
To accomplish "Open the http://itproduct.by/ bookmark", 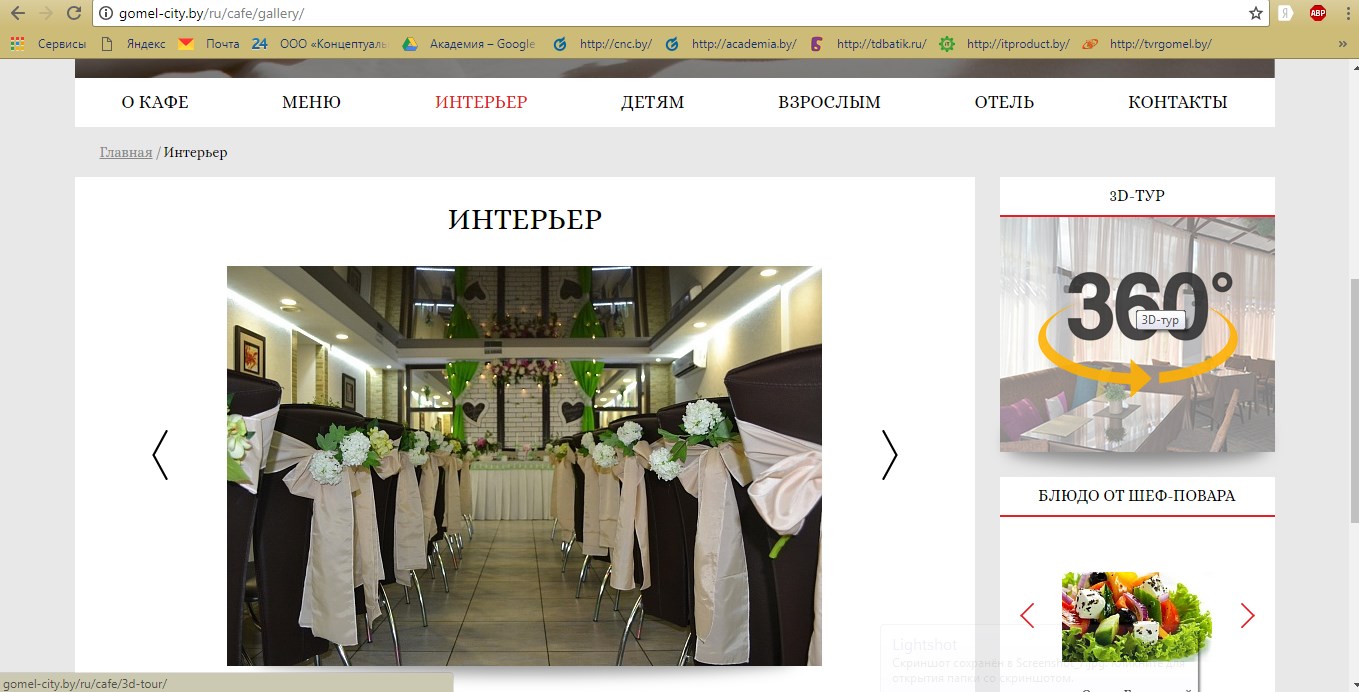I will coord(1005,44).
